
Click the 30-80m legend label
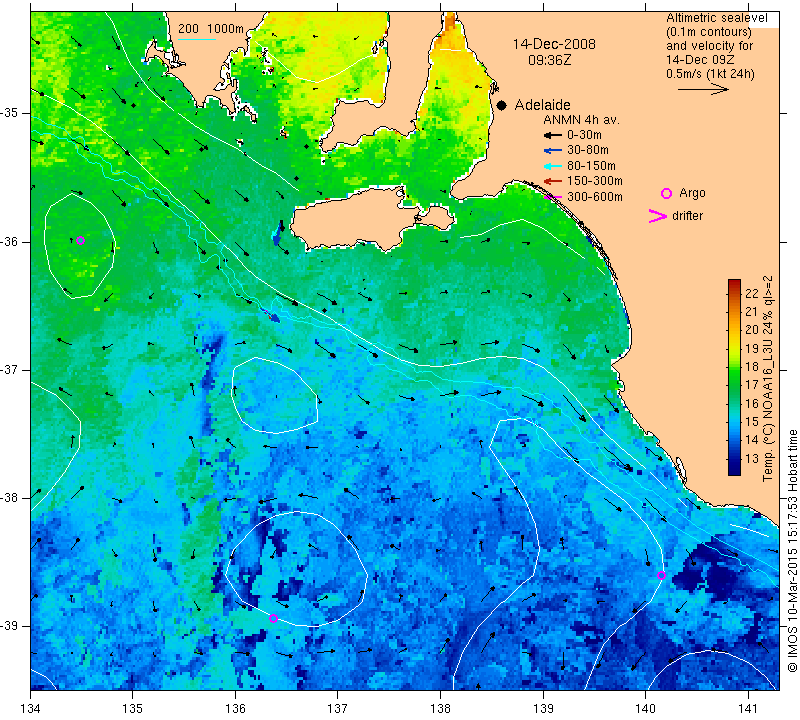(588, 151)
